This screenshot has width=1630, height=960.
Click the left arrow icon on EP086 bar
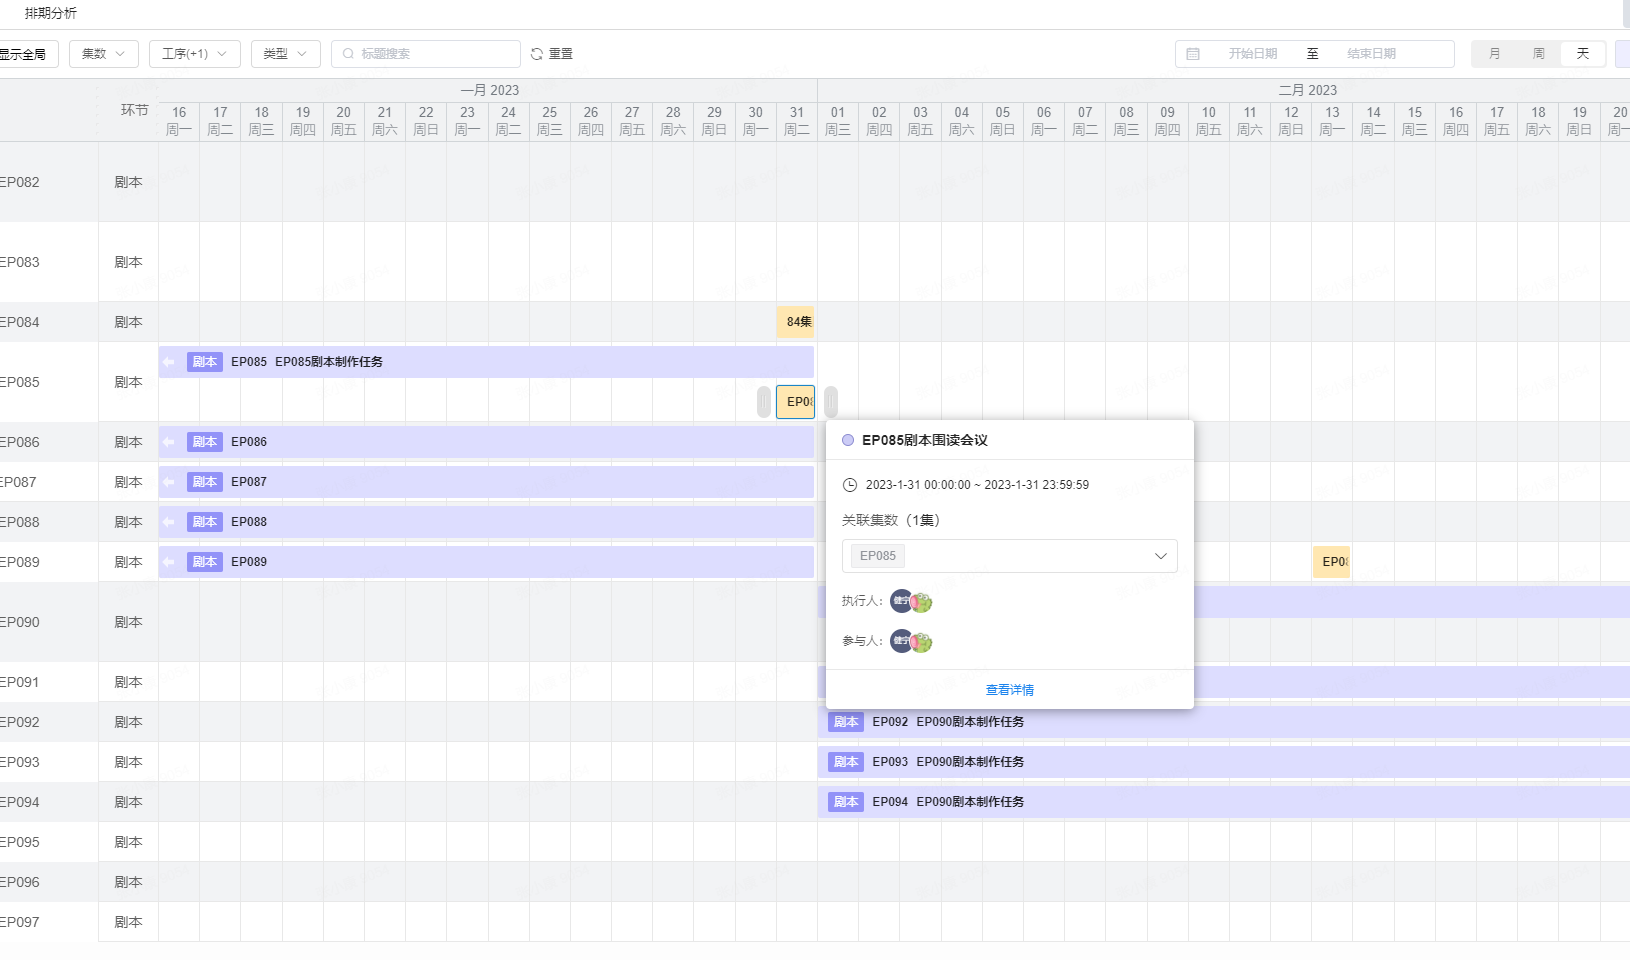coord(169,442)
